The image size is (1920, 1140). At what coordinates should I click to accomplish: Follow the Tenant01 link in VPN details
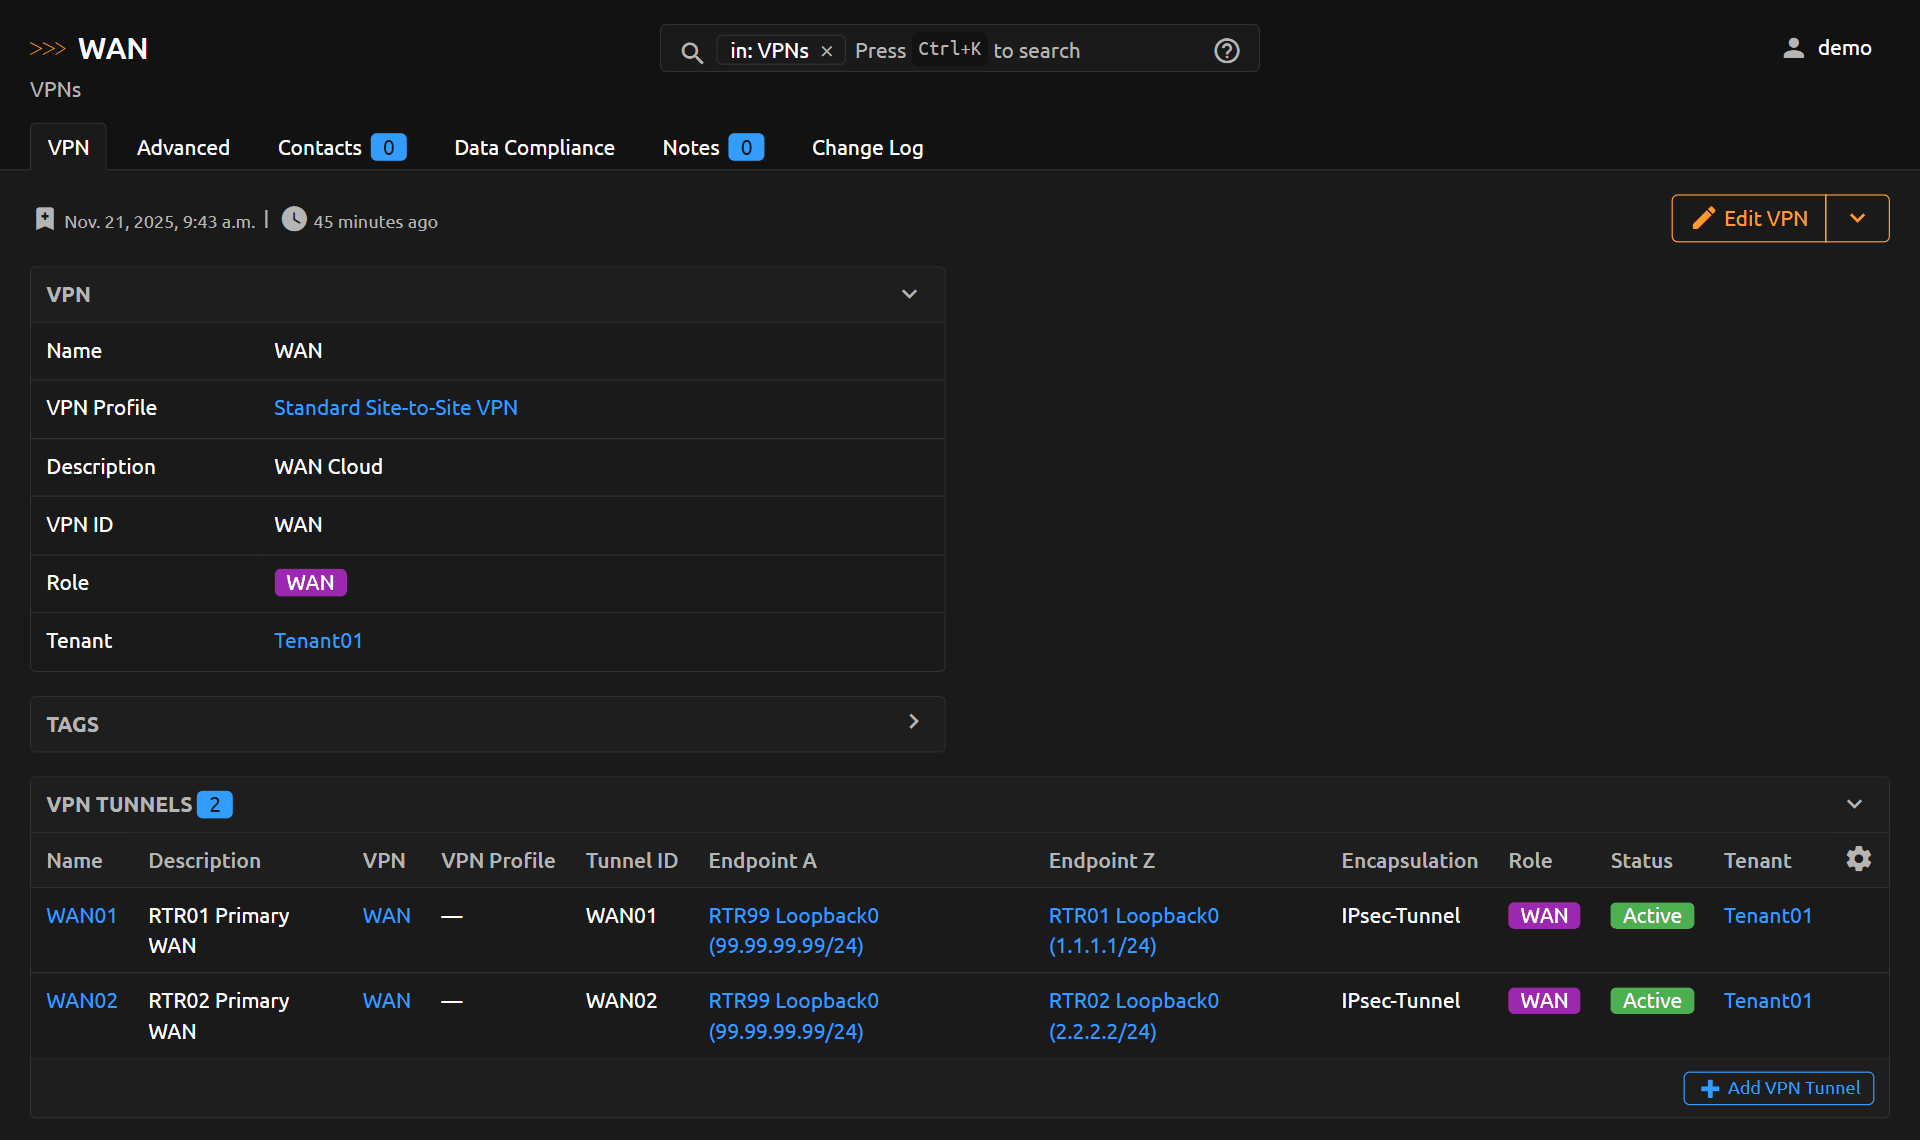click(318, 640)
